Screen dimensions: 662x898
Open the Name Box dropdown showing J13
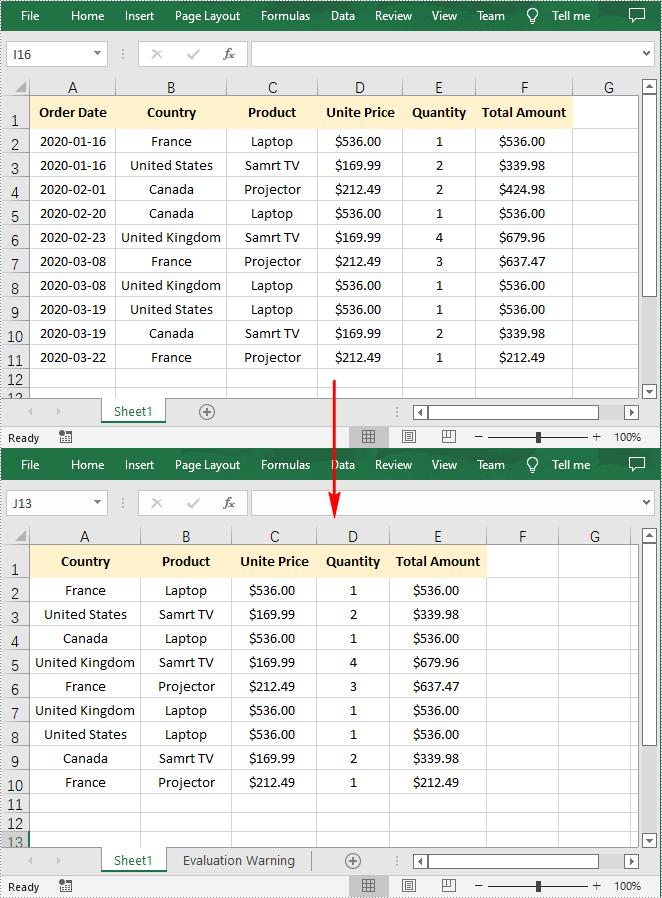(97, 503)
